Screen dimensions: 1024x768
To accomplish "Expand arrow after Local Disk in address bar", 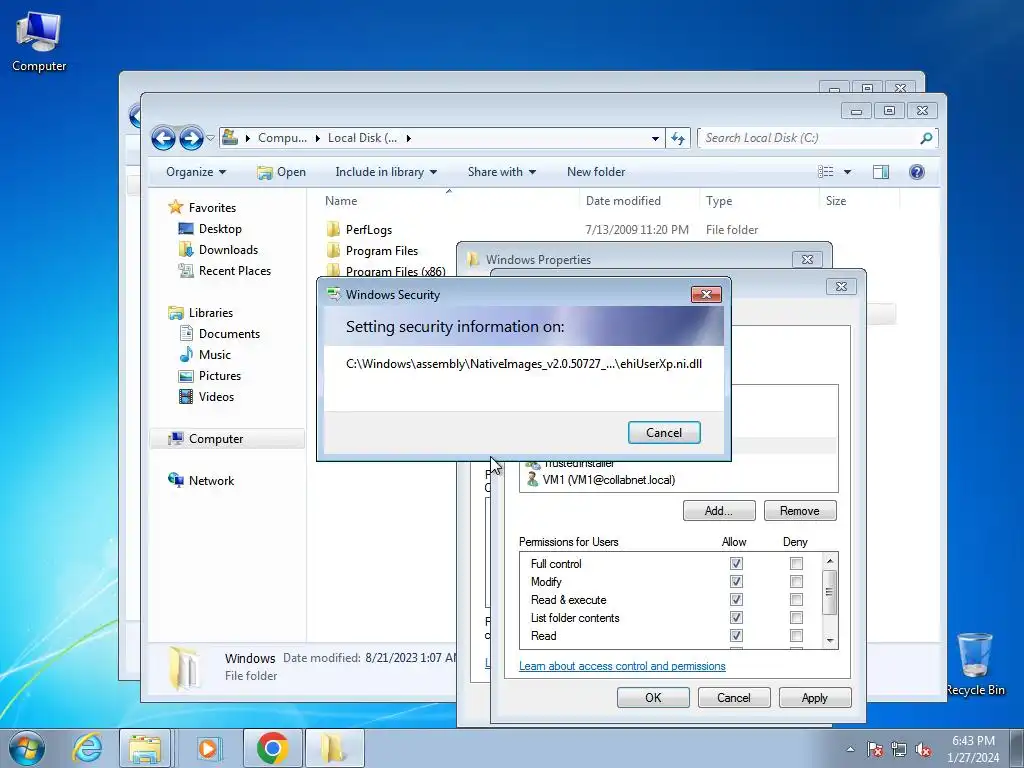I will 409,138.
